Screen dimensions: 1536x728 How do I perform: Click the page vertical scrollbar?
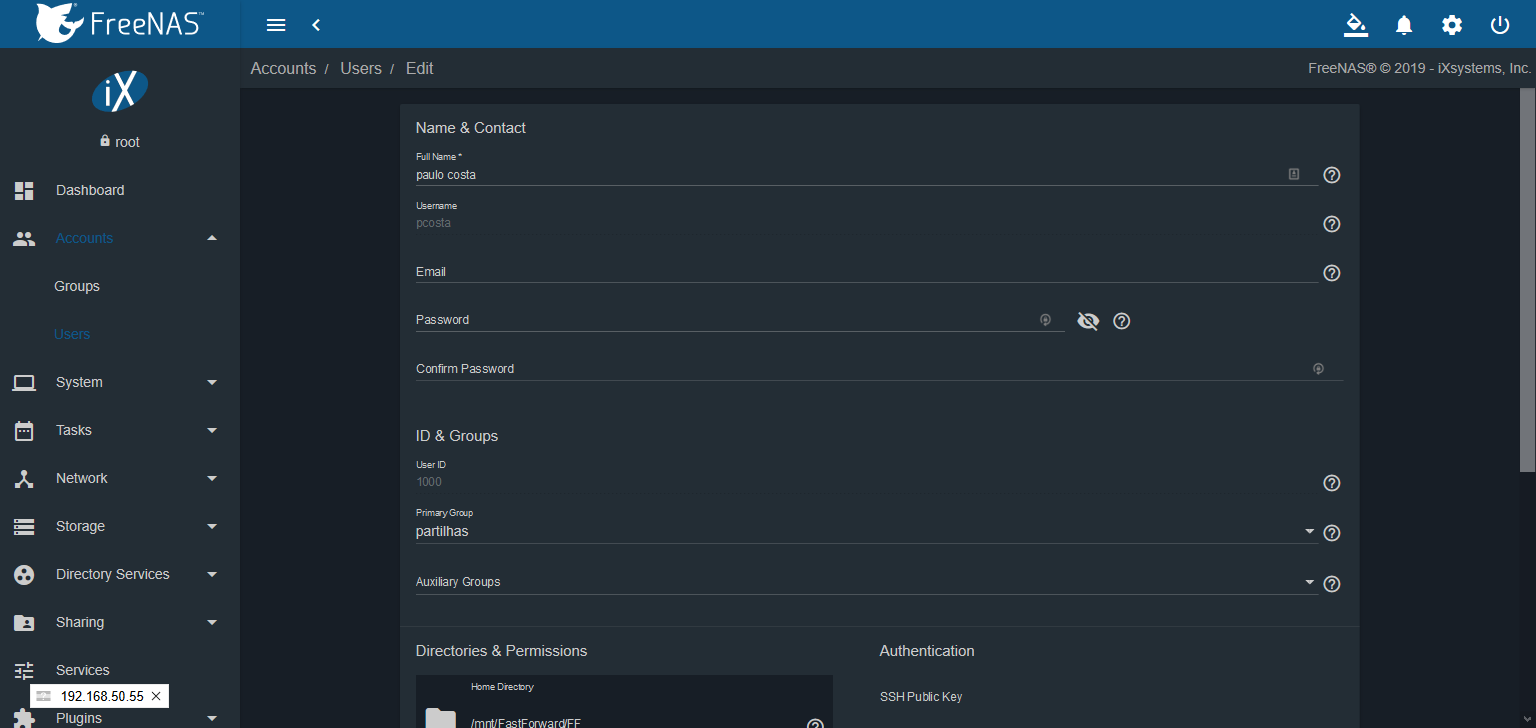(x=1526, y=280)
